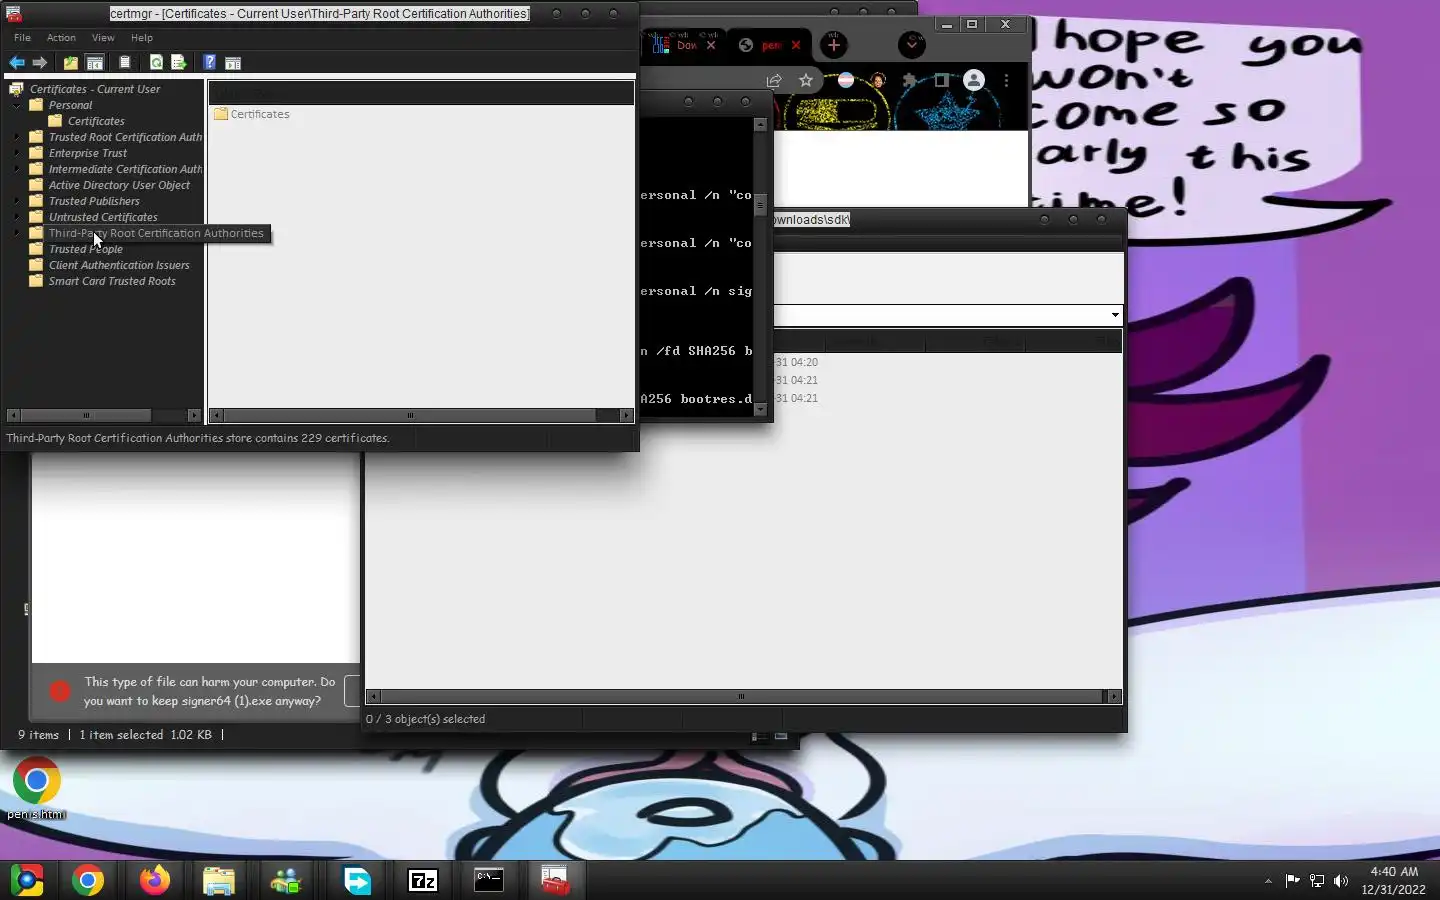Close the 'pen' Chrome tab
Image resolution: width=1440 pixels, height=900 pixels.
coord(796,45)
